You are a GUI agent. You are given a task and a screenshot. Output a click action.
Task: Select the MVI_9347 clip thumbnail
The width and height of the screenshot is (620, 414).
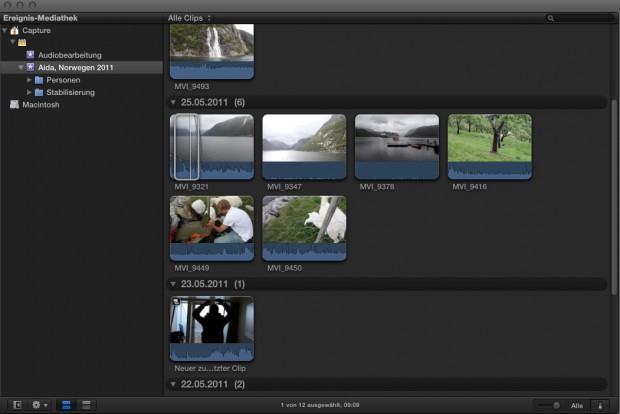click(304, 147)
